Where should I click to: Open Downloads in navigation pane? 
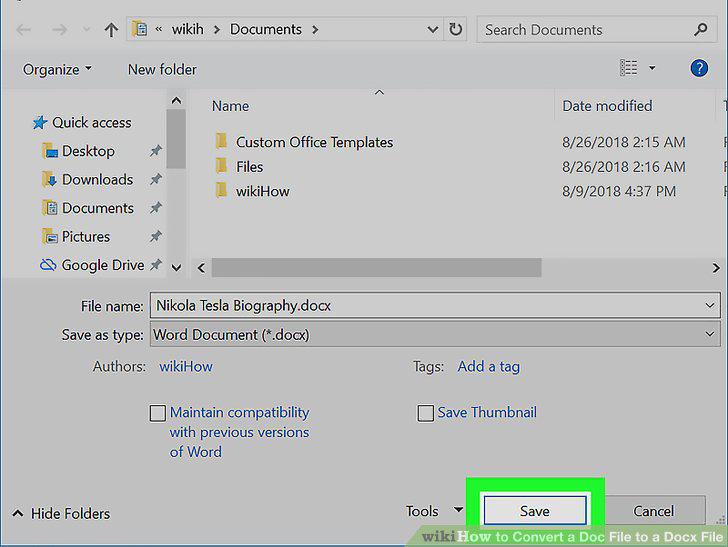coord(88,180)
